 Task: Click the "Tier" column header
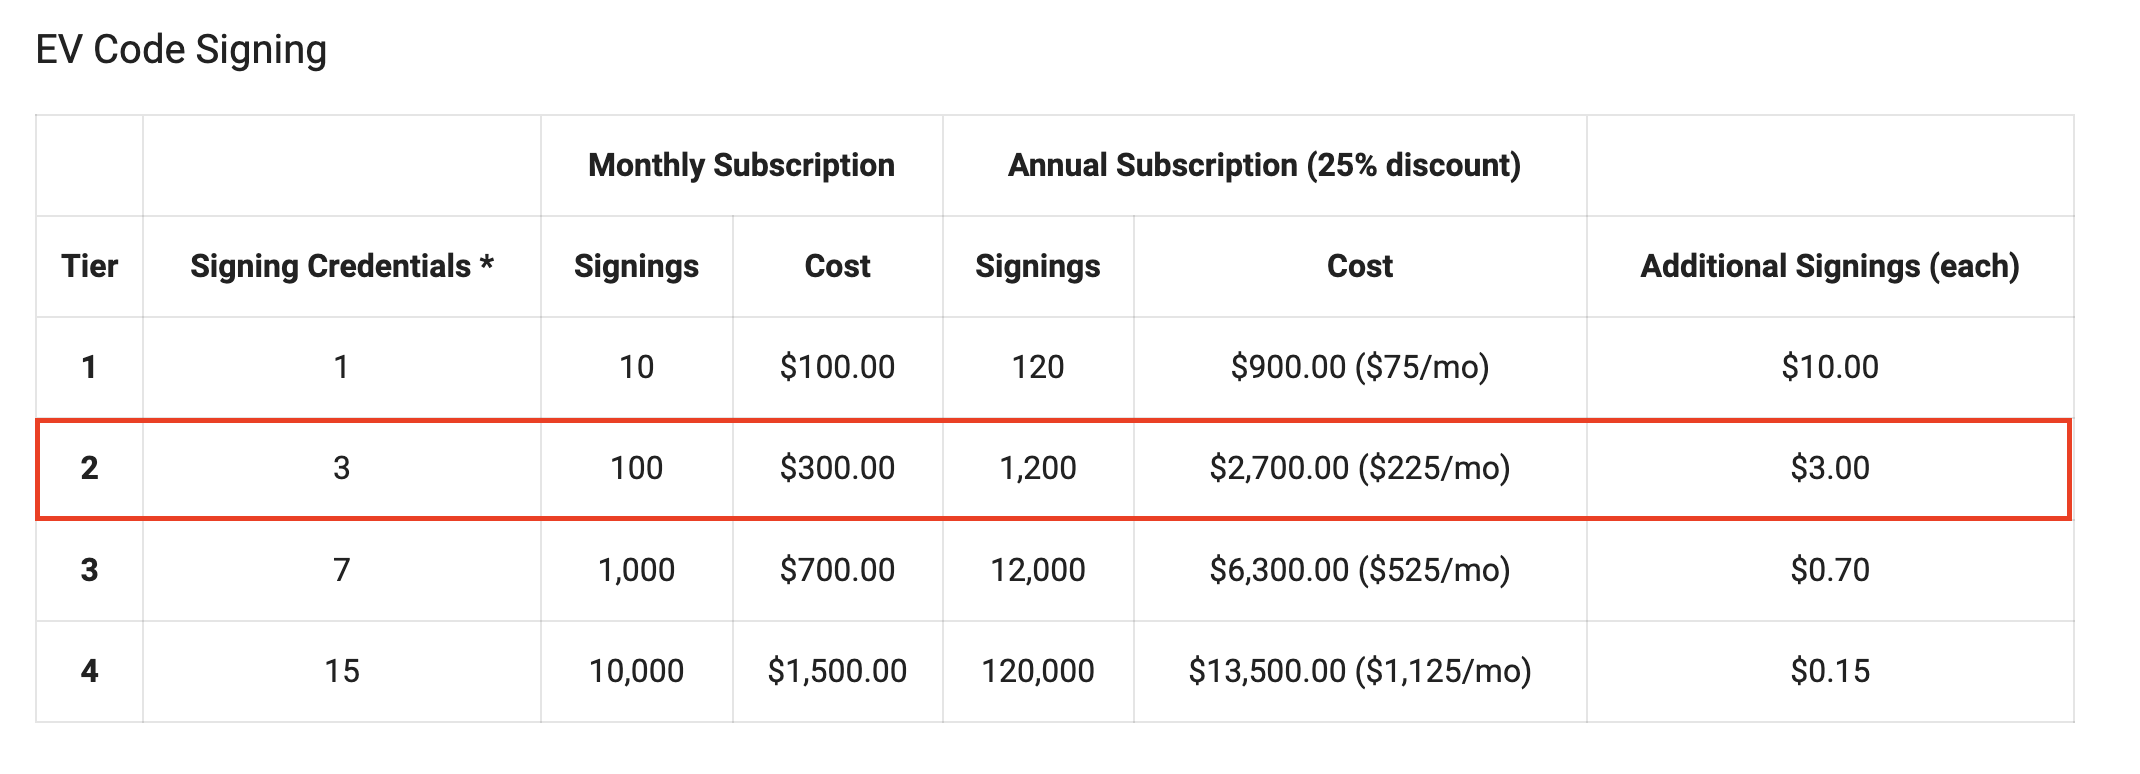click(89, 266)
